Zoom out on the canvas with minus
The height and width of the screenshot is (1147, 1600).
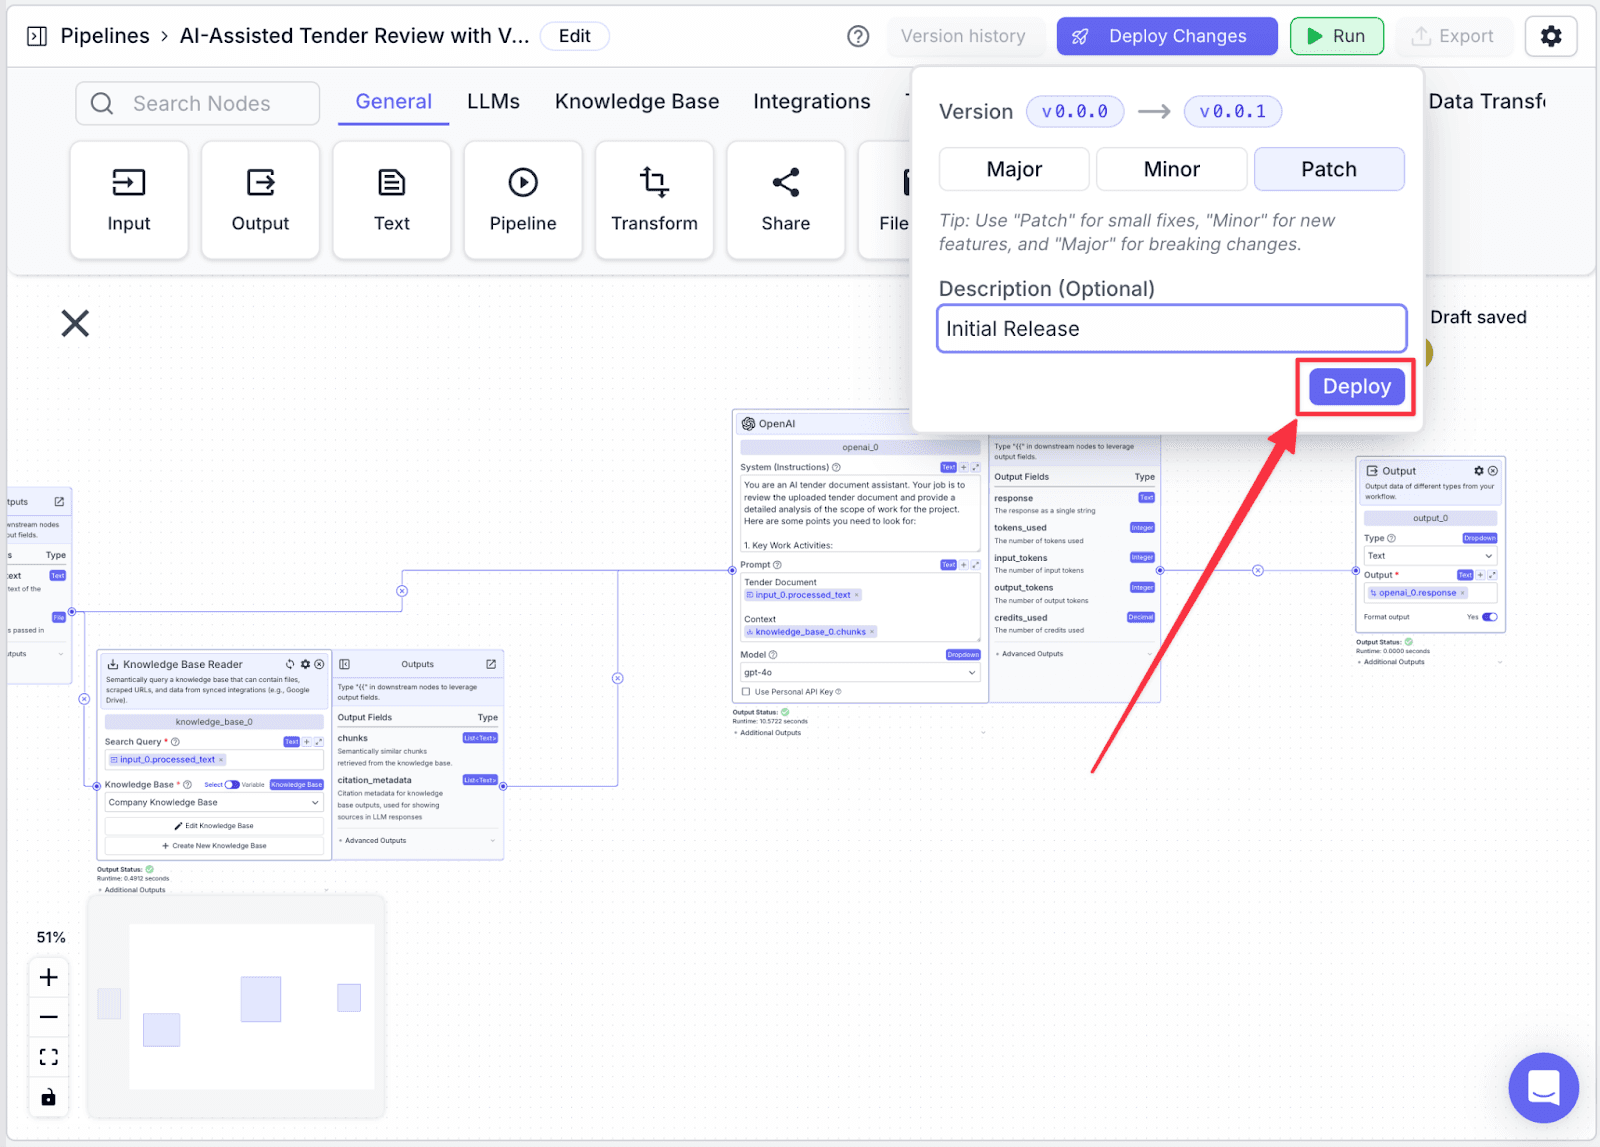48,1017
